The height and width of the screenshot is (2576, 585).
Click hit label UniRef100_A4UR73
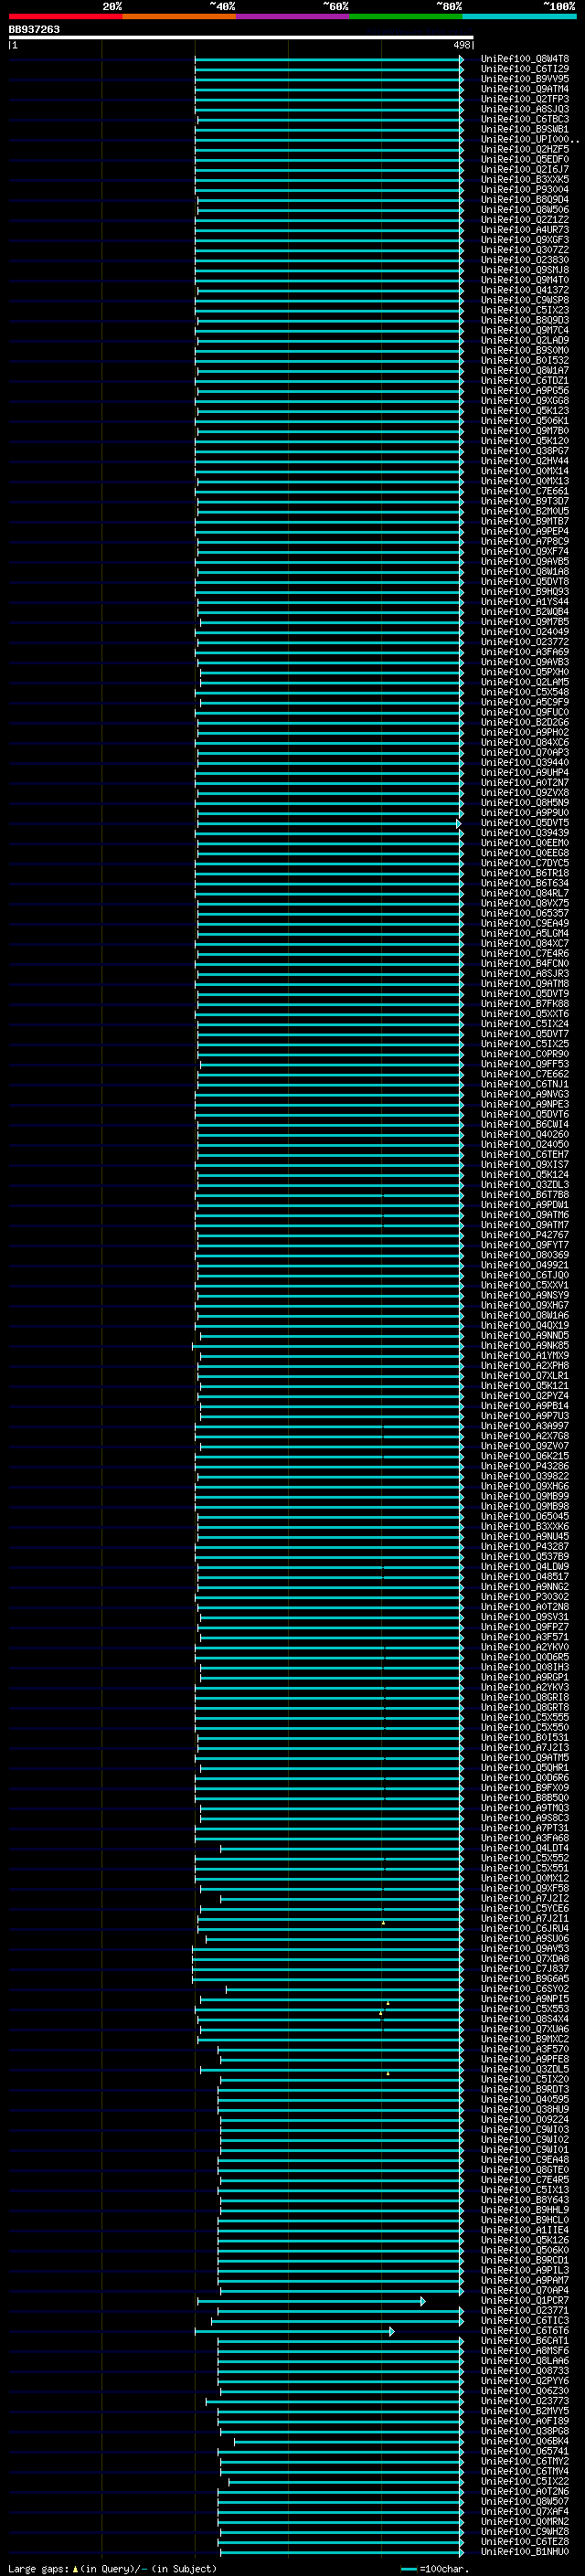(x=525, y=230)
